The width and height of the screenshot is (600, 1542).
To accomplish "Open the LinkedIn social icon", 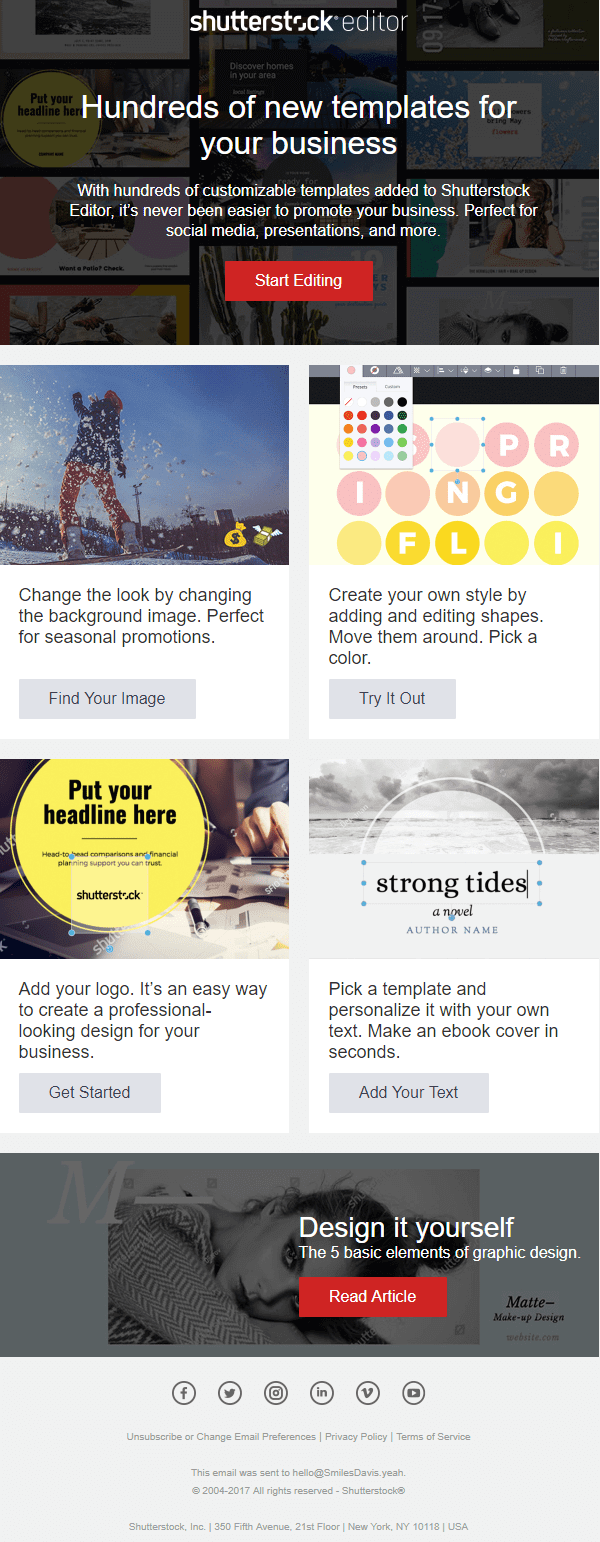I will (322, 1392).
